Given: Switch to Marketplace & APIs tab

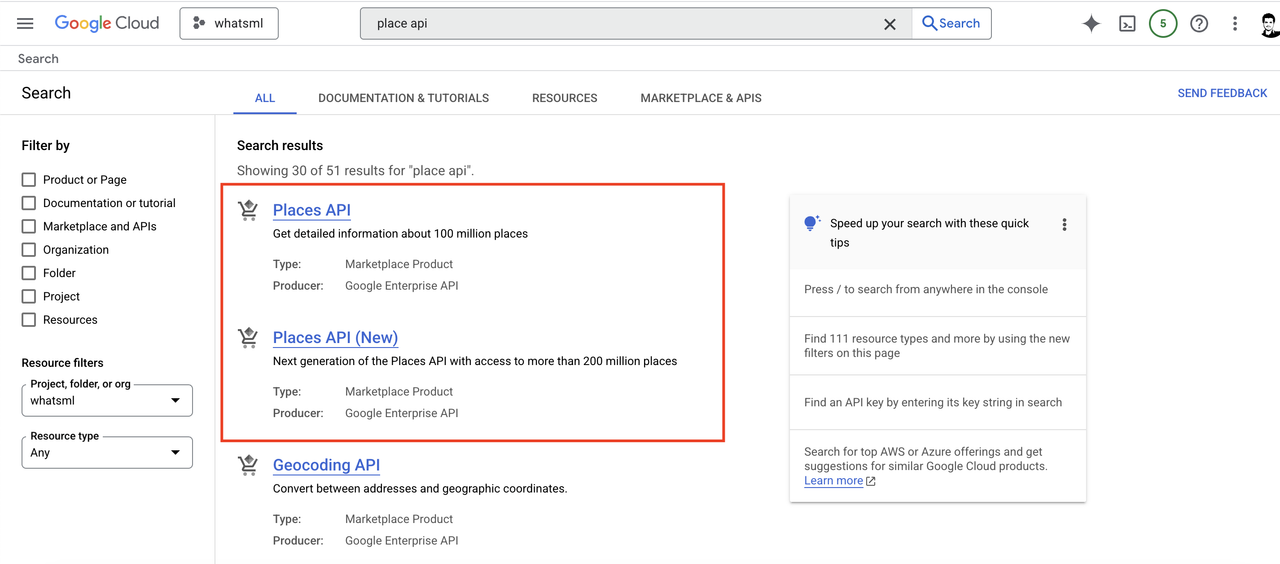Looking at the screenshot, I should 701,98.
